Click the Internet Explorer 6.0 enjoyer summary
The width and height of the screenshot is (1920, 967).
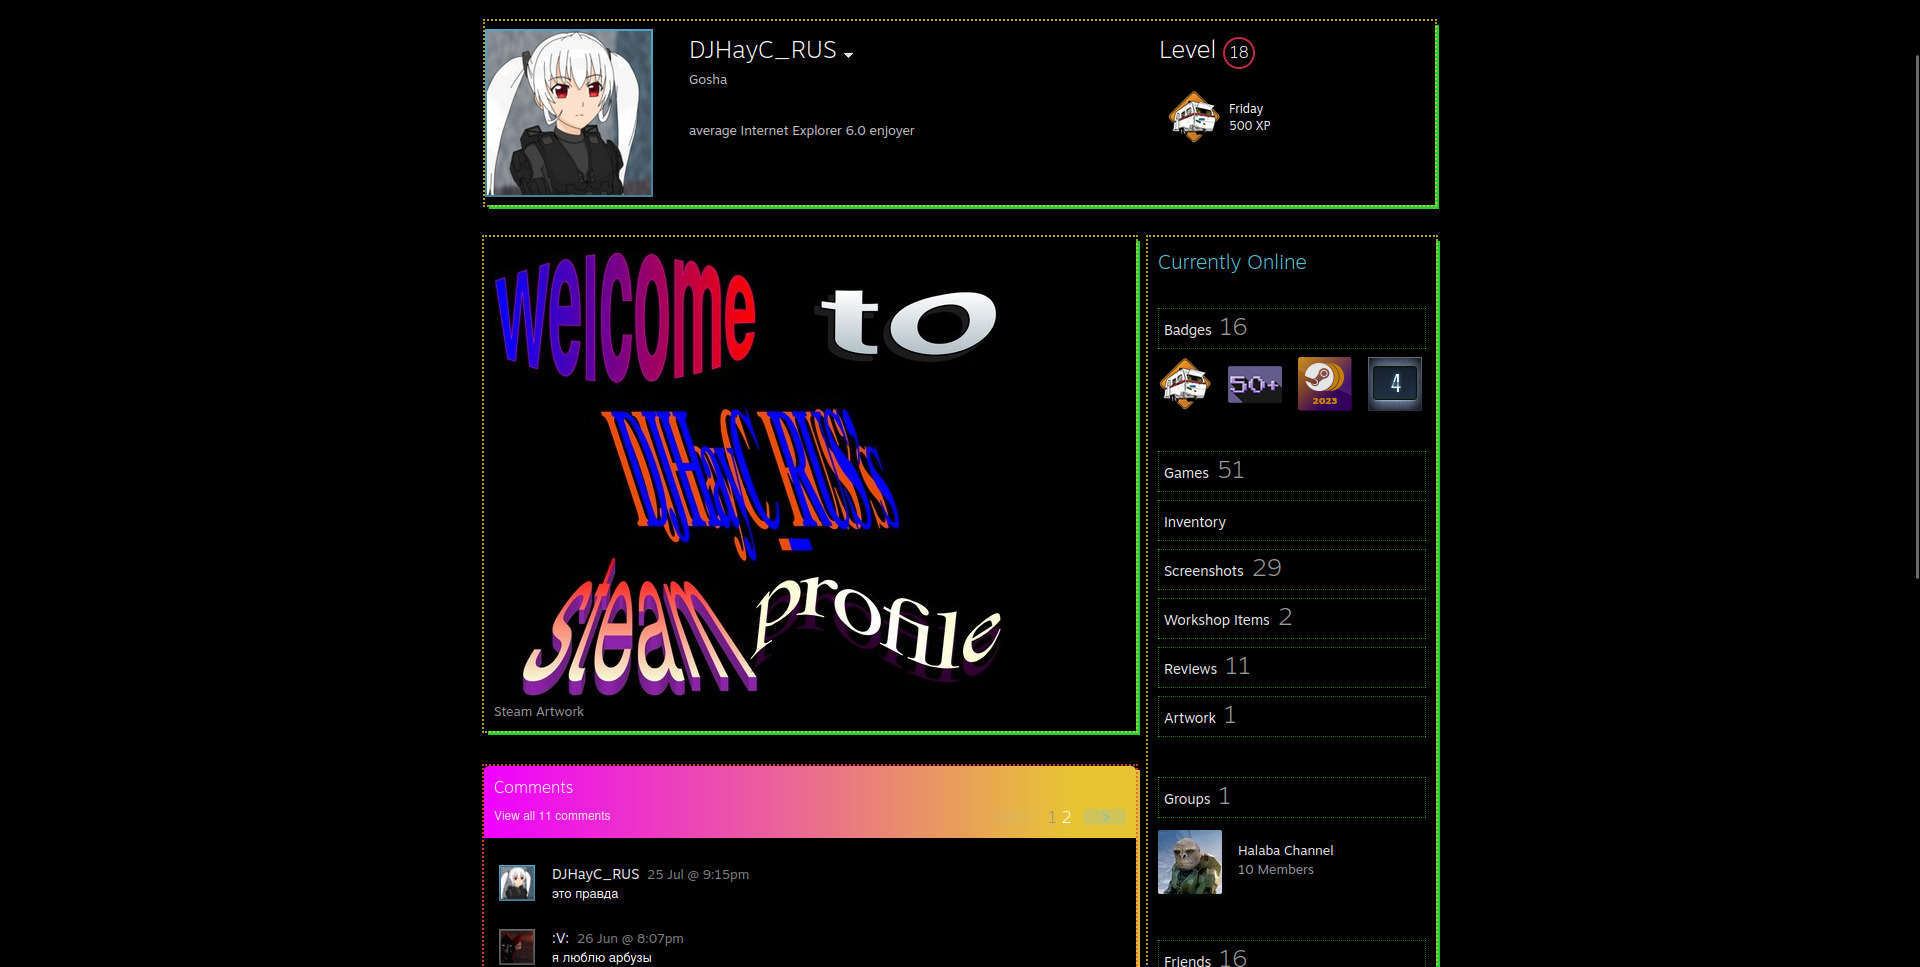click(801, 131)
